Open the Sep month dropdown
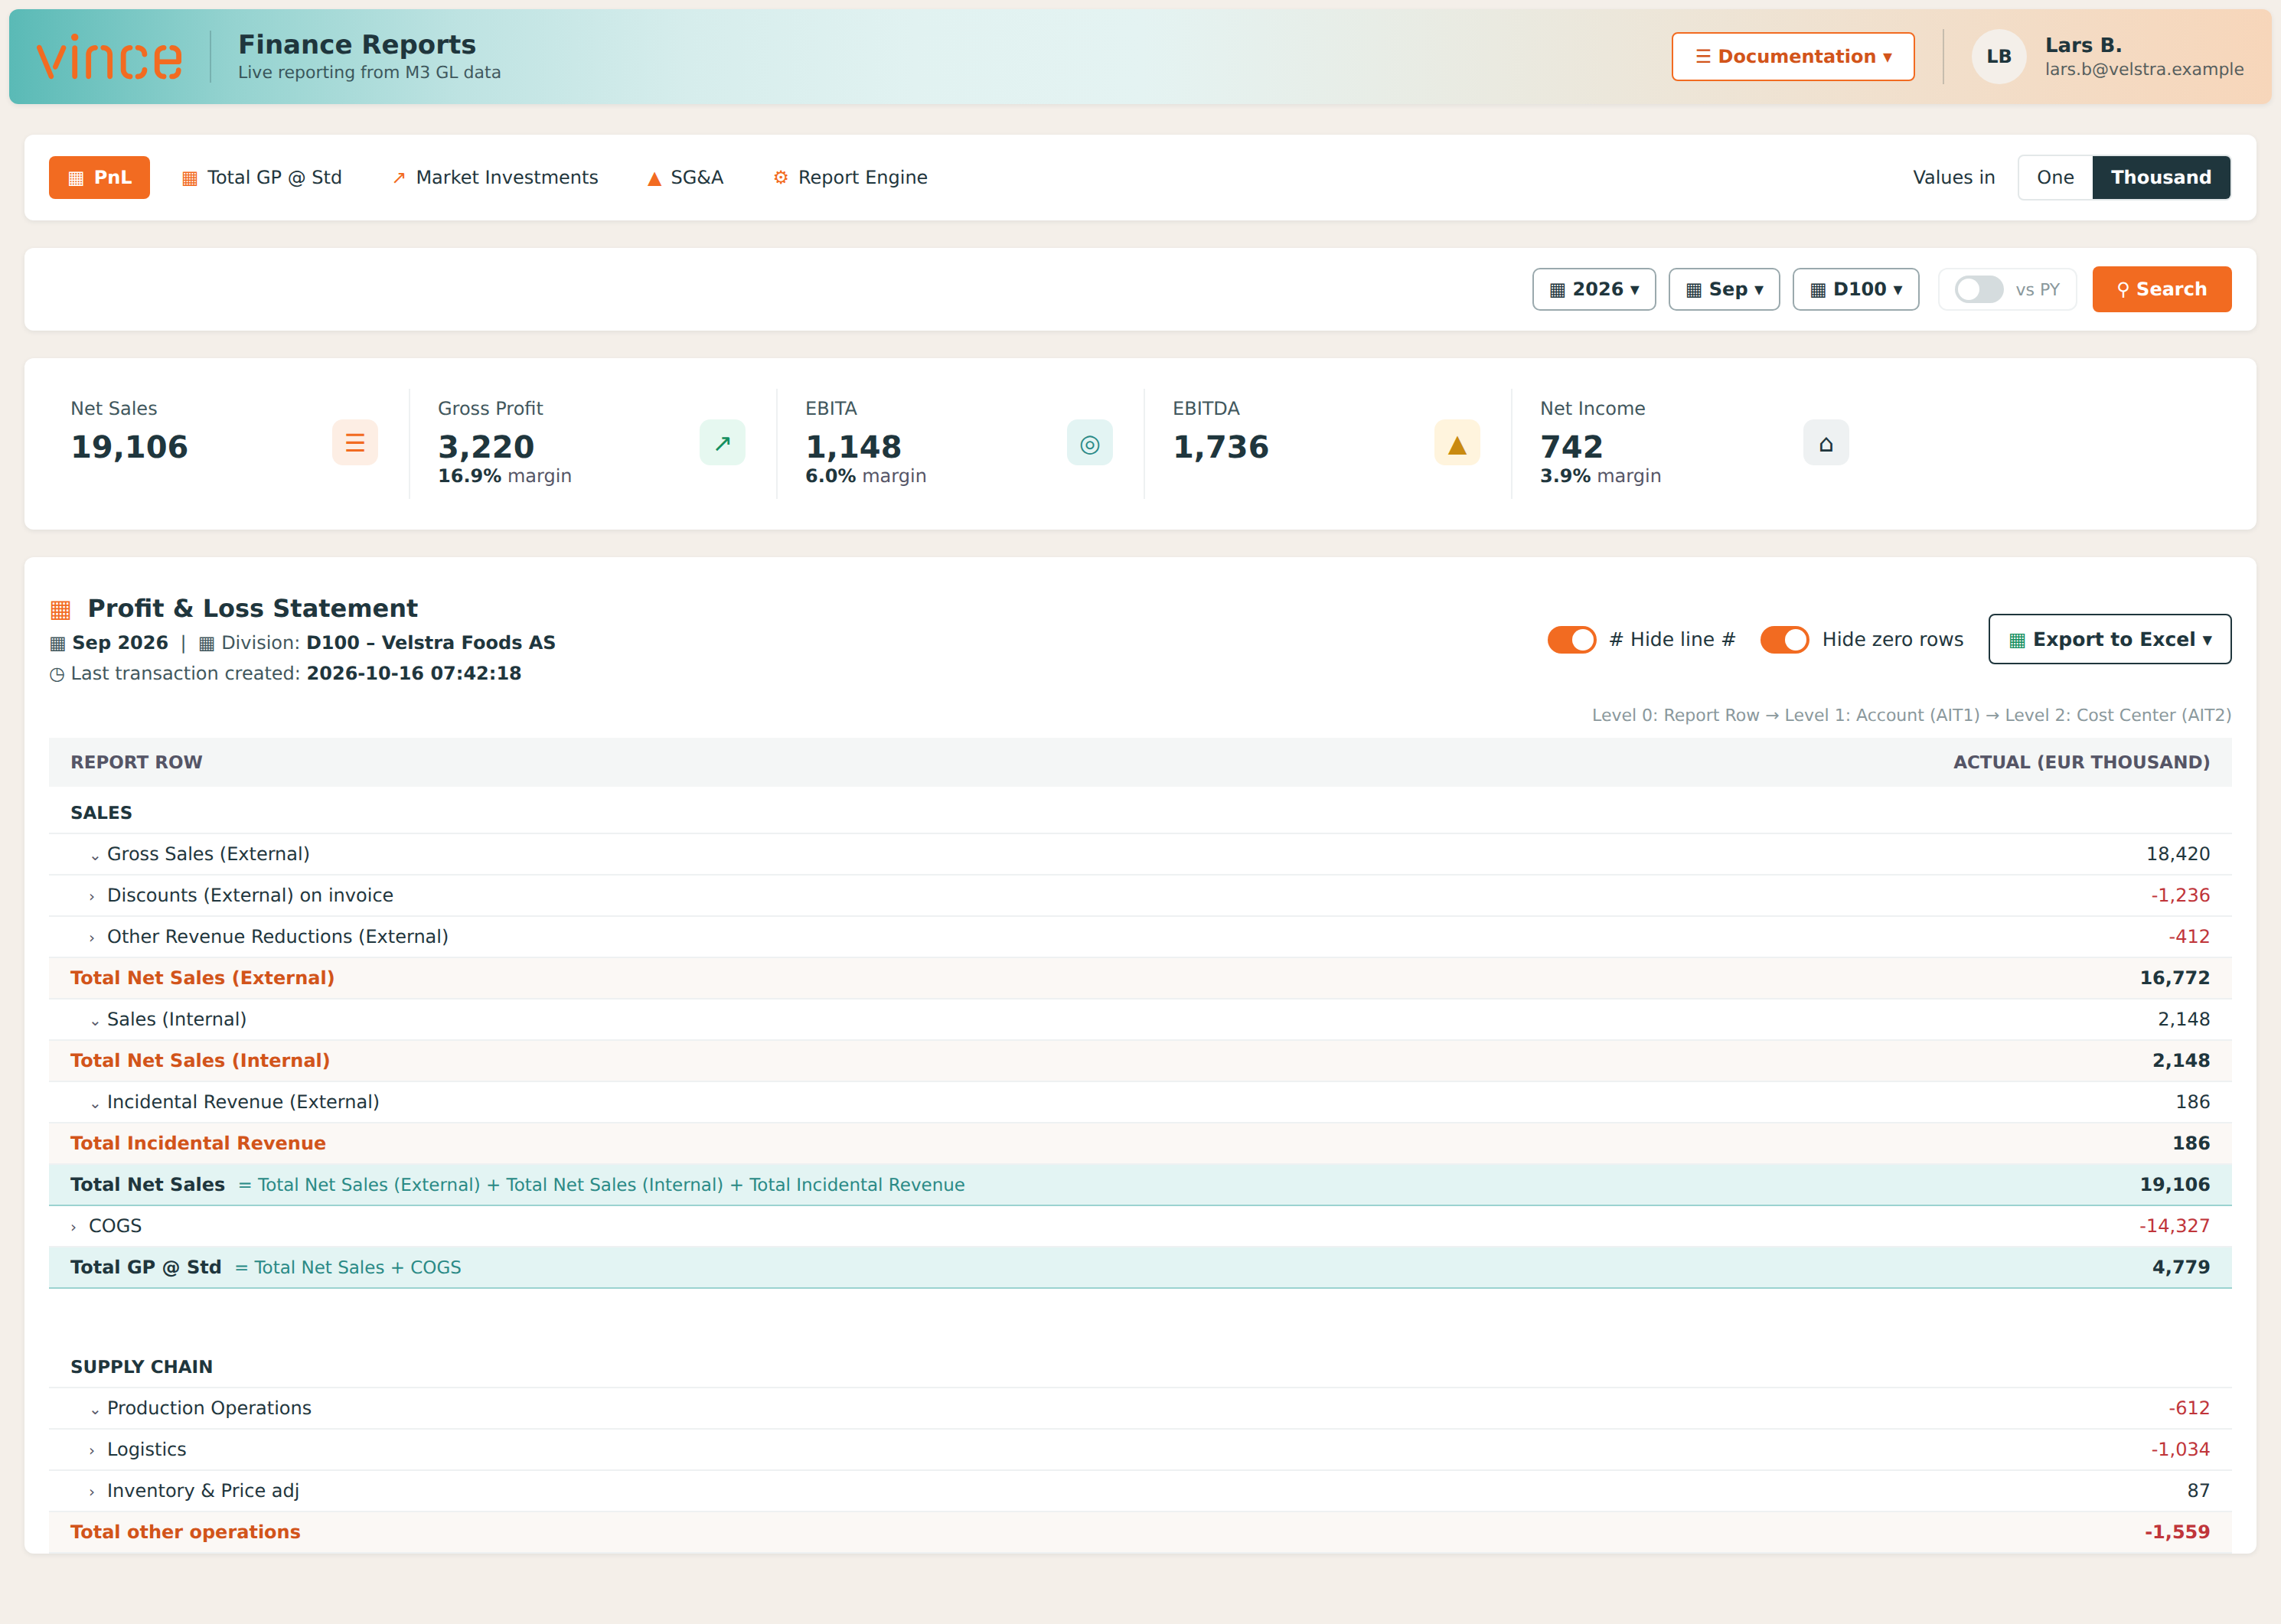This screenshot has width=2281, height=1624. click(x=1724, y=290)
